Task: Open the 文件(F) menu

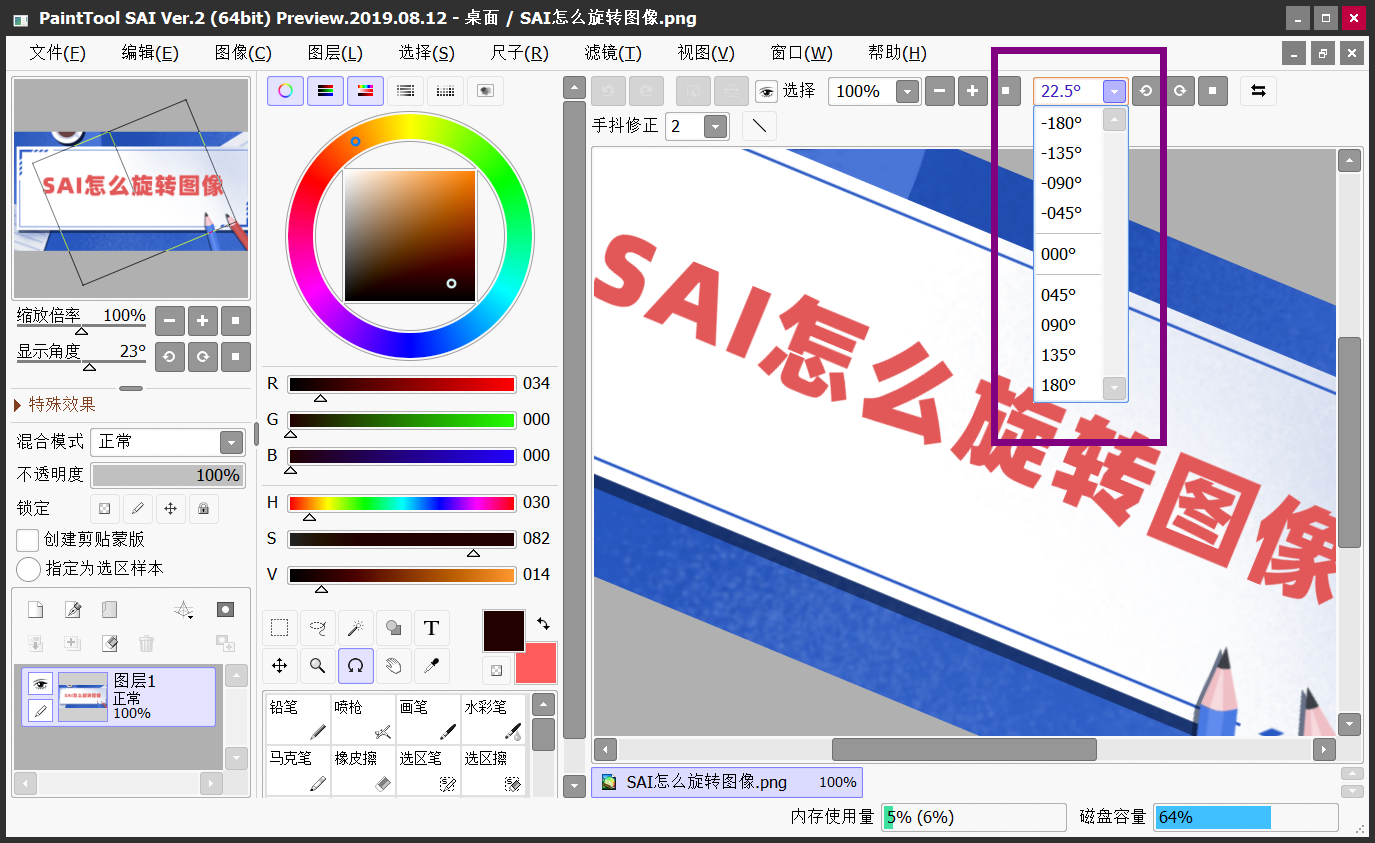Action: click(x=57, y=53)
